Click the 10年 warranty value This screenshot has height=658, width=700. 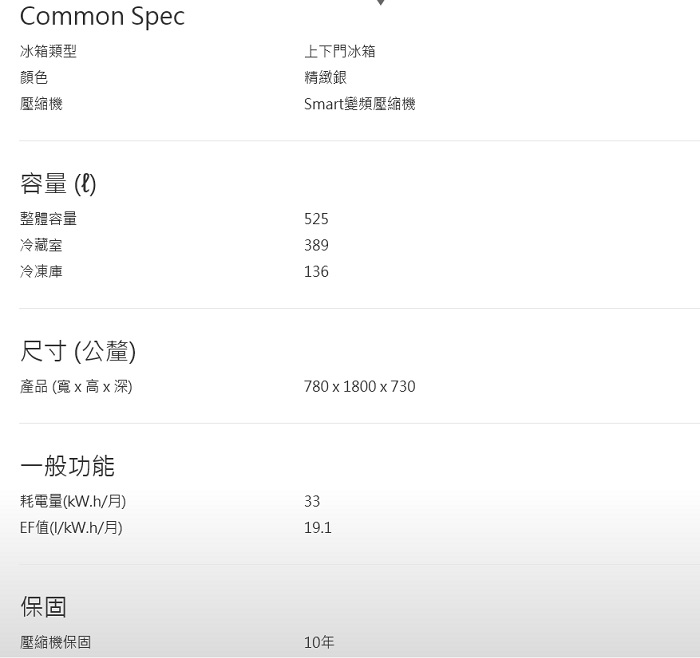click(x=319, y=642)
